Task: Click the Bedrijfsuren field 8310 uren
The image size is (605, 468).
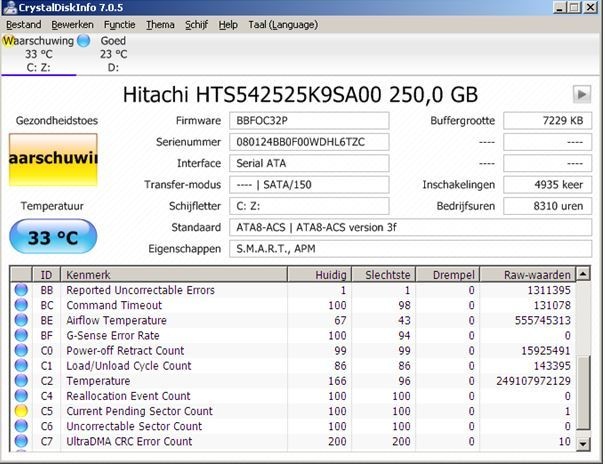Action: 548,206
